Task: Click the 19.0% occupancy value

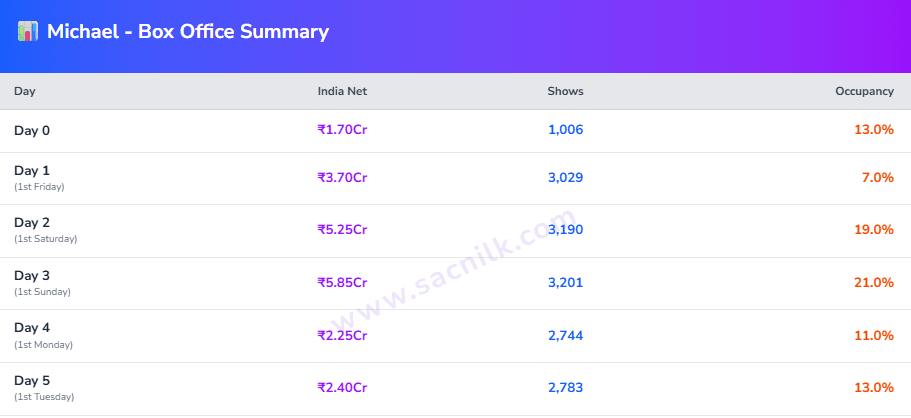Action: [x=874, y=230]
